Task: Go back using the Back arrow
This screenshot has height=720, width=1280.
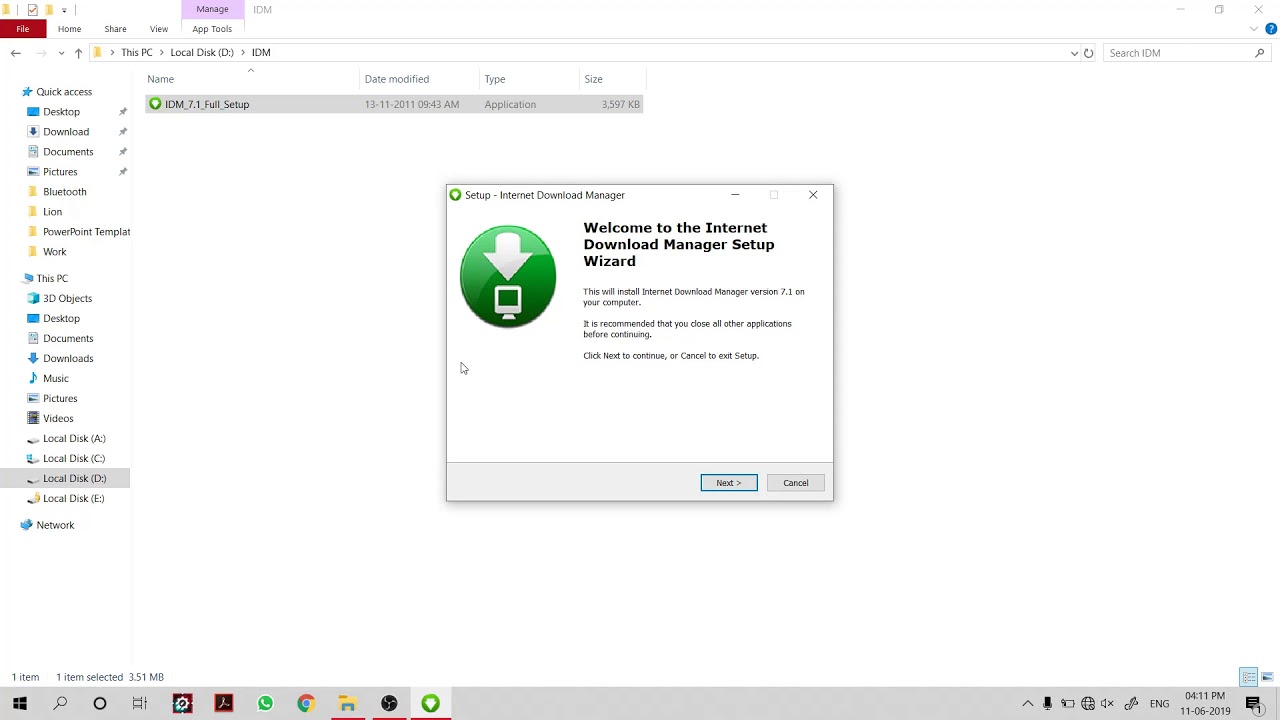Action: click(16, 53)
